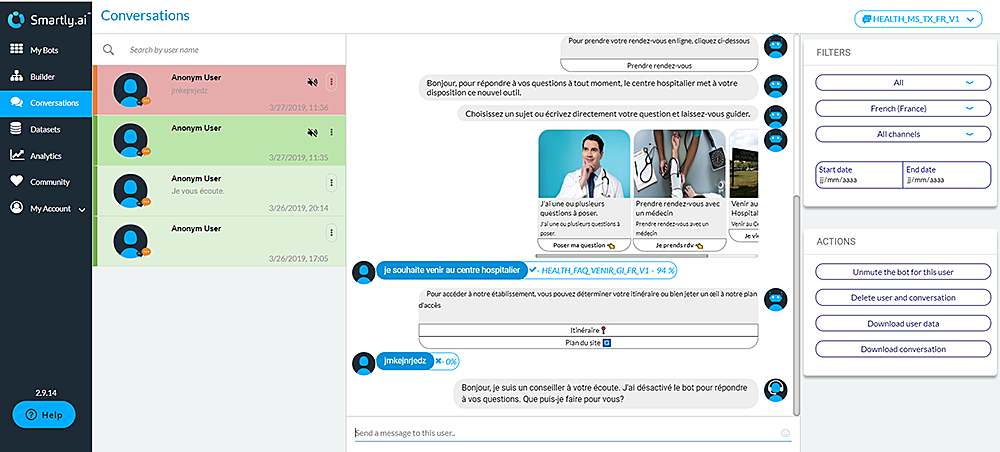Open three-dot menu on 3/26/2019, 17:05 conversation
The width and height of the screenshot is (1000, 452).
click(x=332, y=232)
